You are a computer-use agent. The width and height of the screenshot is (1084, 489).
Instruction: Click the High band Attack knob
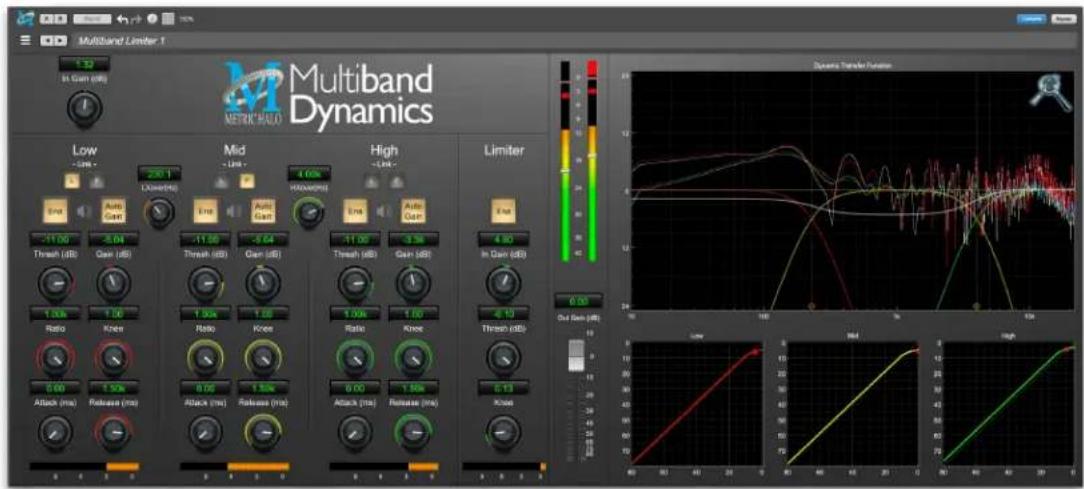pos(355,432)
